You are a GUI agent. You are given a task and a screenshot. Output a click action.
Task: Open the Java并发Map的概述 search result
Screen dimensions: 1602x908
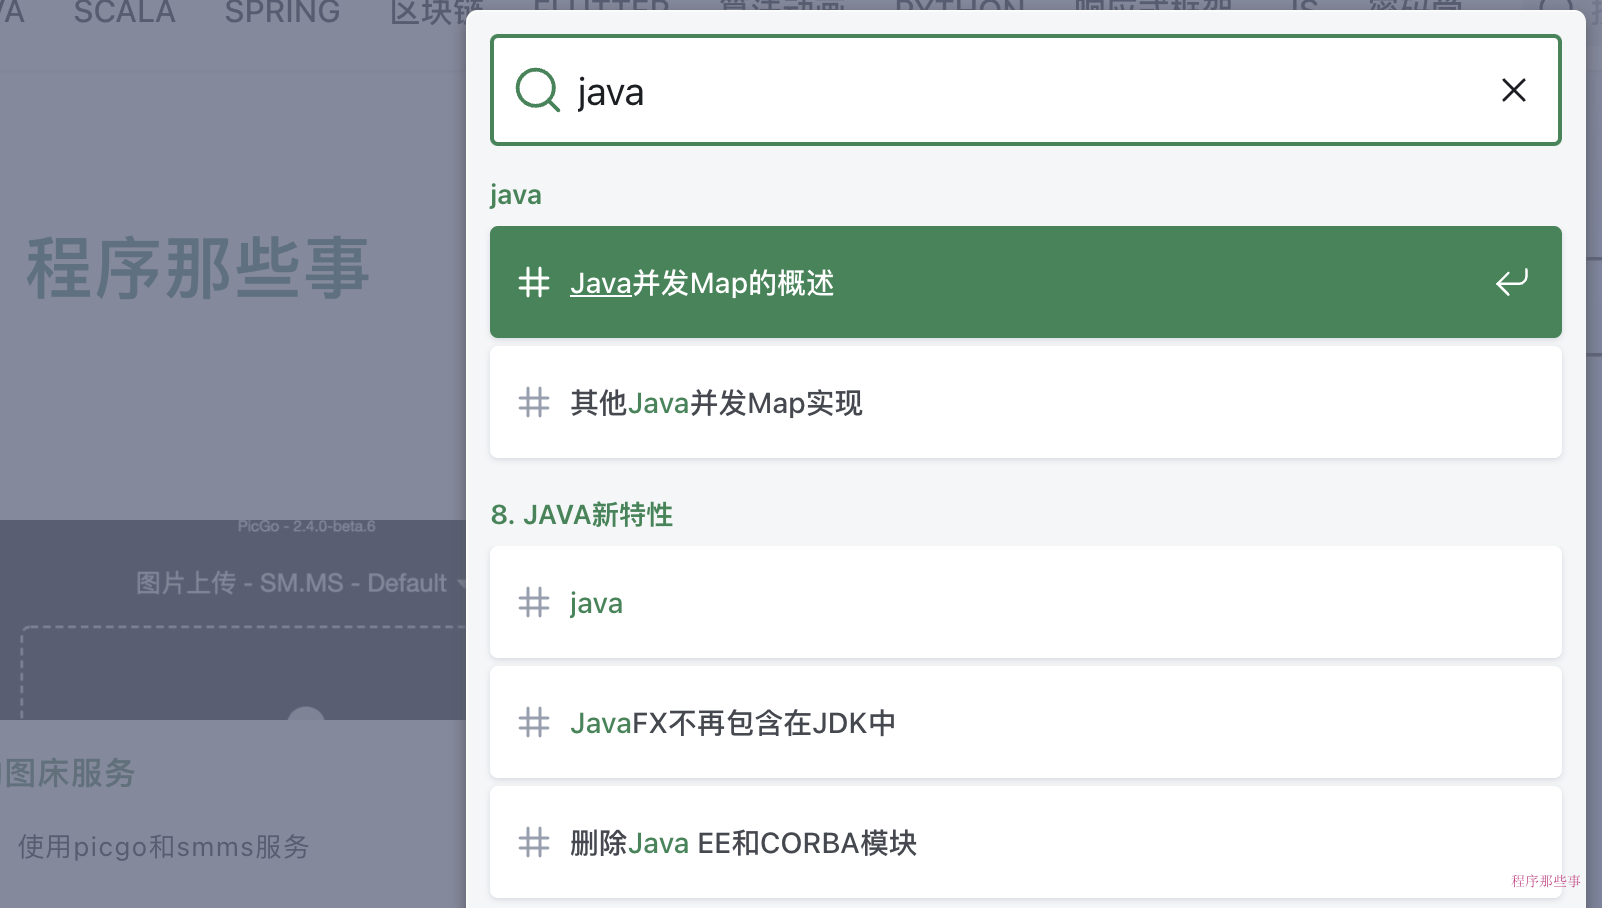pos(702,283)
